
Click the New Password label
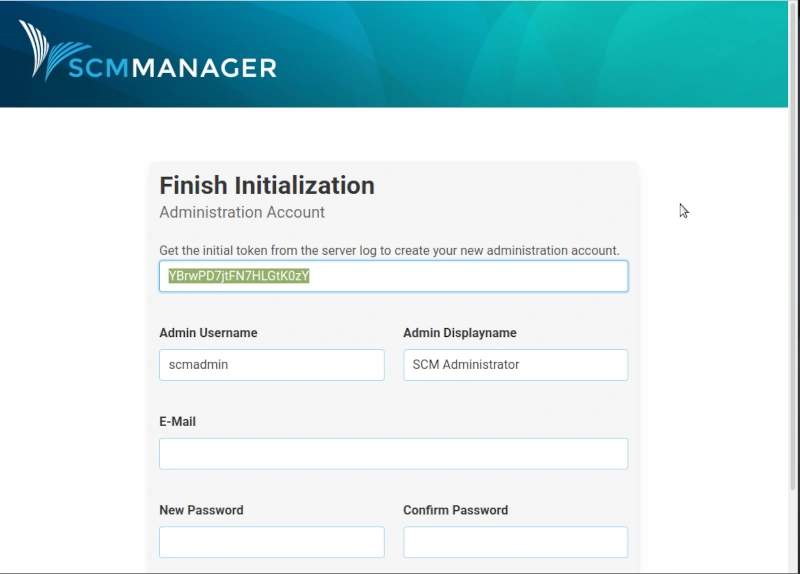point(202,510)
